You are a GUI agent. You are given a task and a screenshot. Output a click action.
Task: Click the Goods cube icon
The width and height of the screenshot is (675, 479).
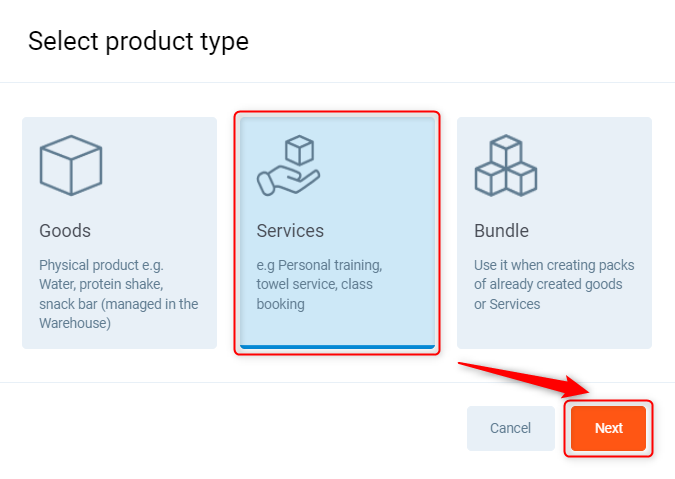[70, 165]
